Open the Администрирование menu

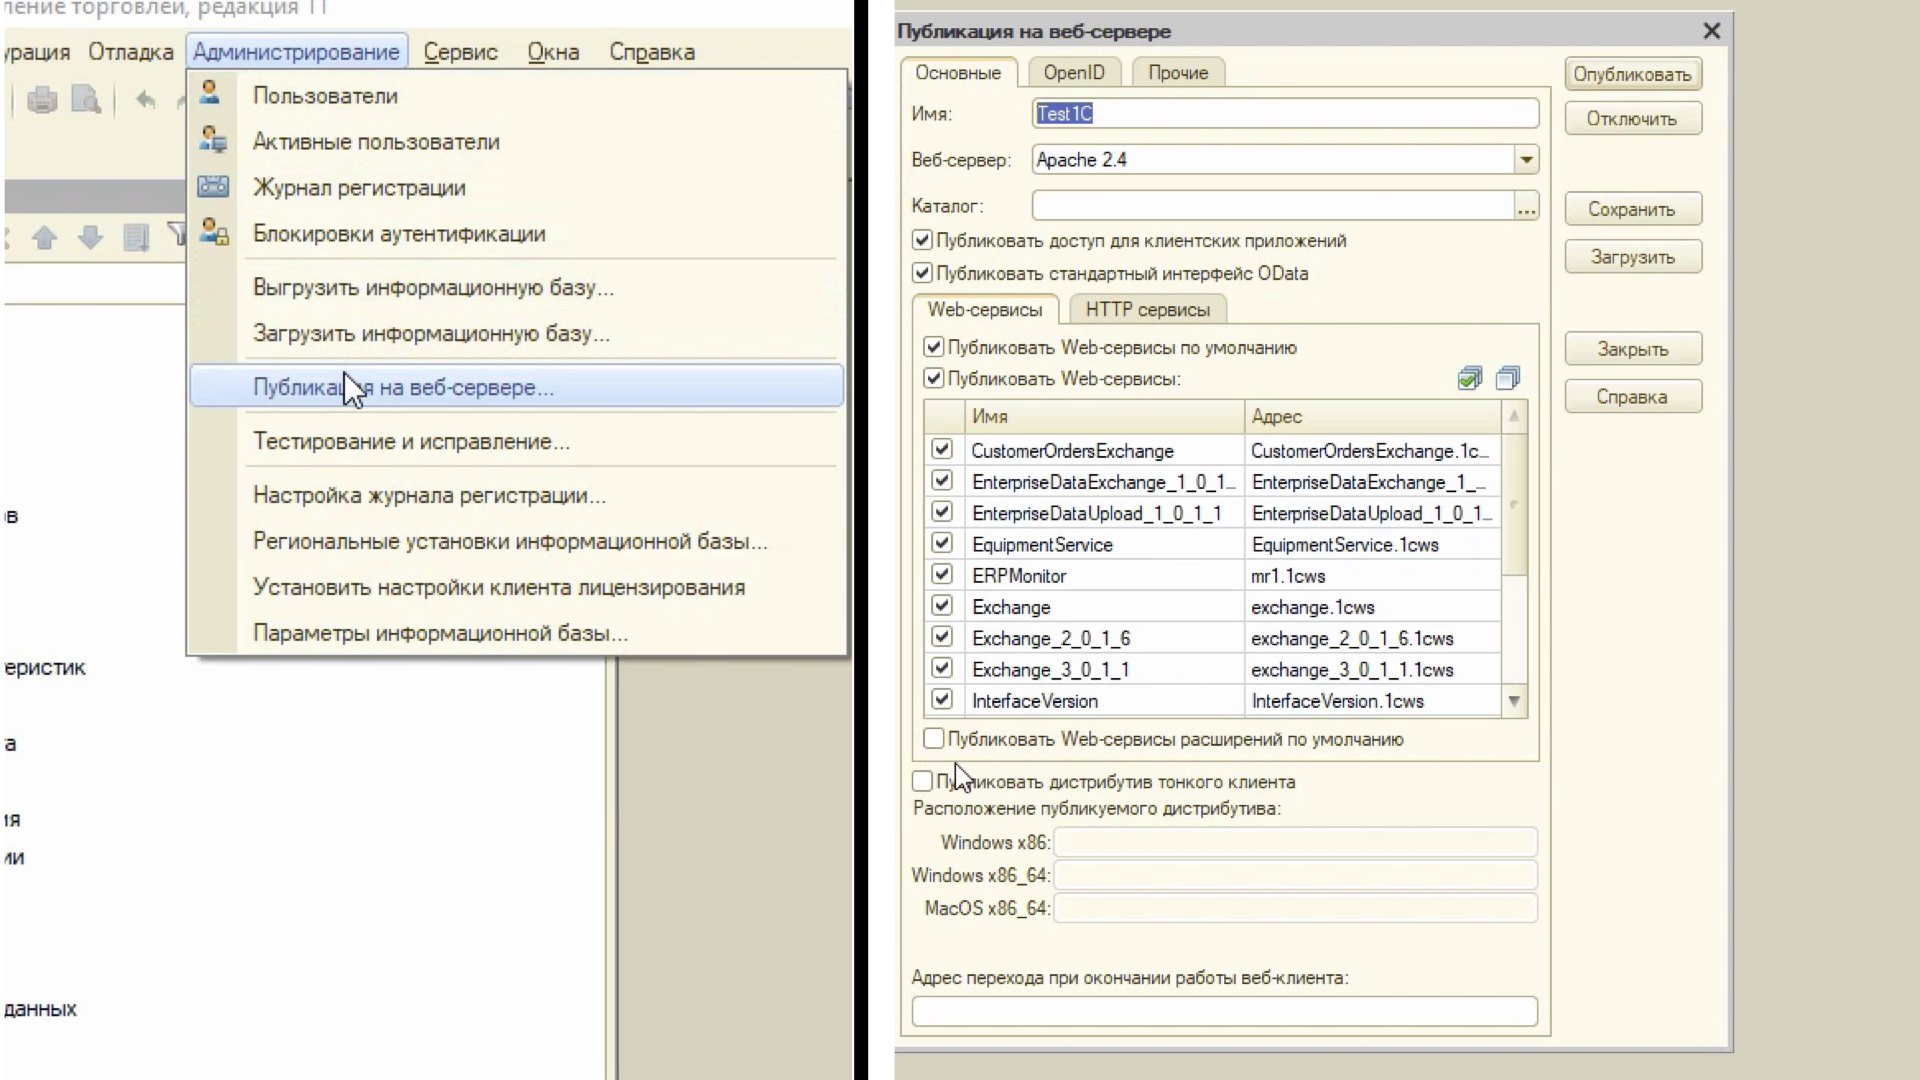tap(296, 52)
